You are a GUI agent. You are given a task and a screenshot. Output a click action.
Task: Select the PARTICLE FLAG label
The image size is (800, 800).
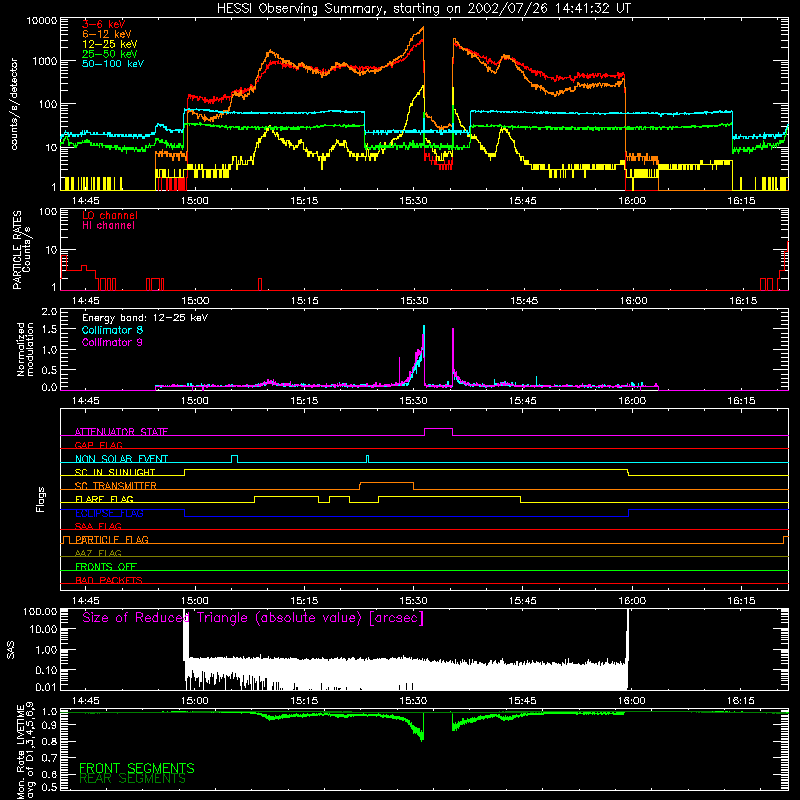112,539
